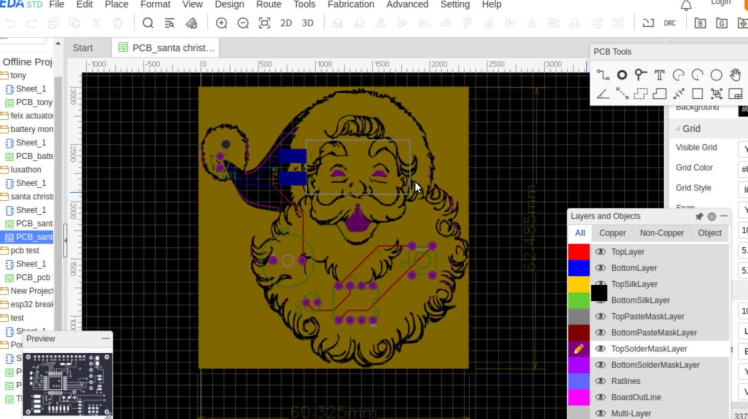Click the TopSilkLayer yellow color swatch

click(x=578, y=284)
